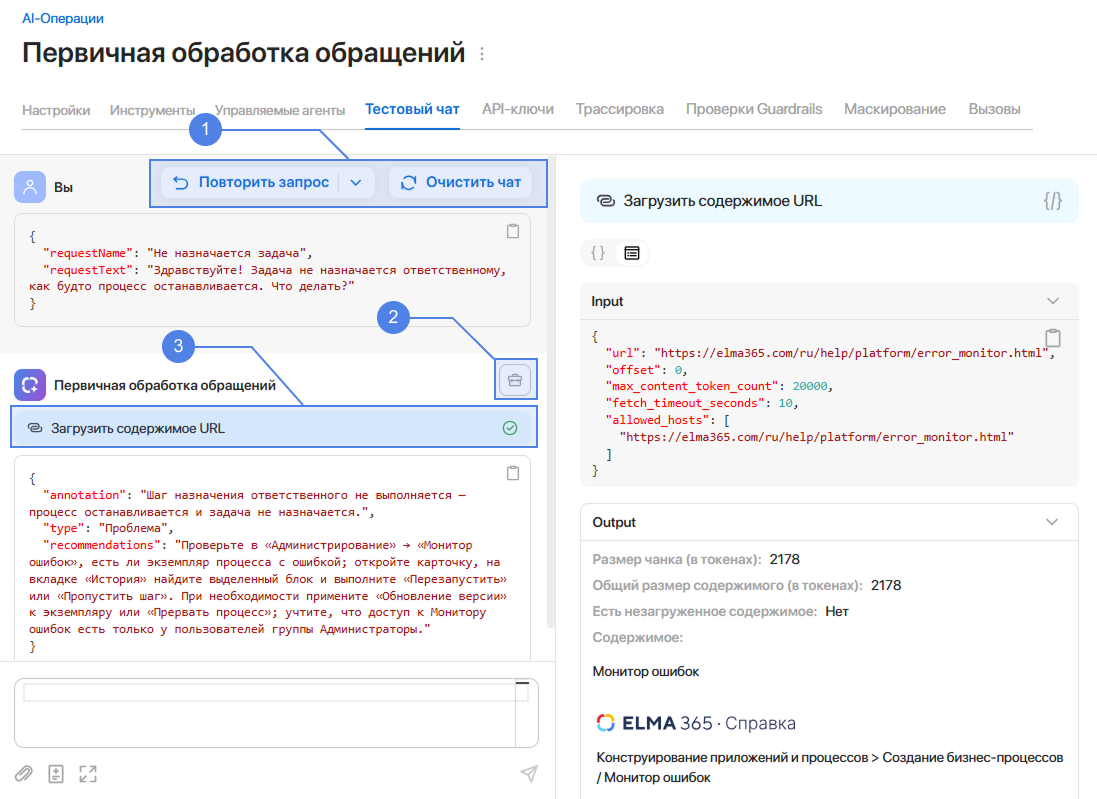Click the chain link icon in right panel header
This screenshot has height=799, width=1097.
tap(605, 201)
